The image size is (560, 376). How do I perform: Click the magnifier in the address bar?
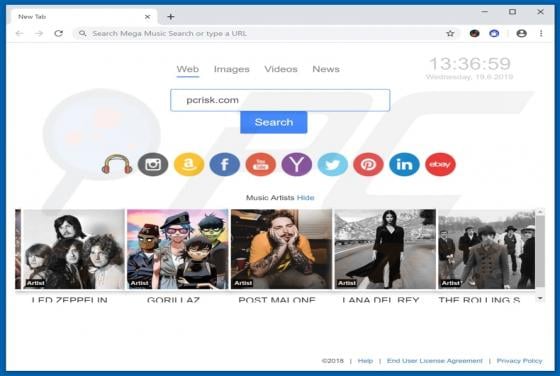tap(82, 34)
